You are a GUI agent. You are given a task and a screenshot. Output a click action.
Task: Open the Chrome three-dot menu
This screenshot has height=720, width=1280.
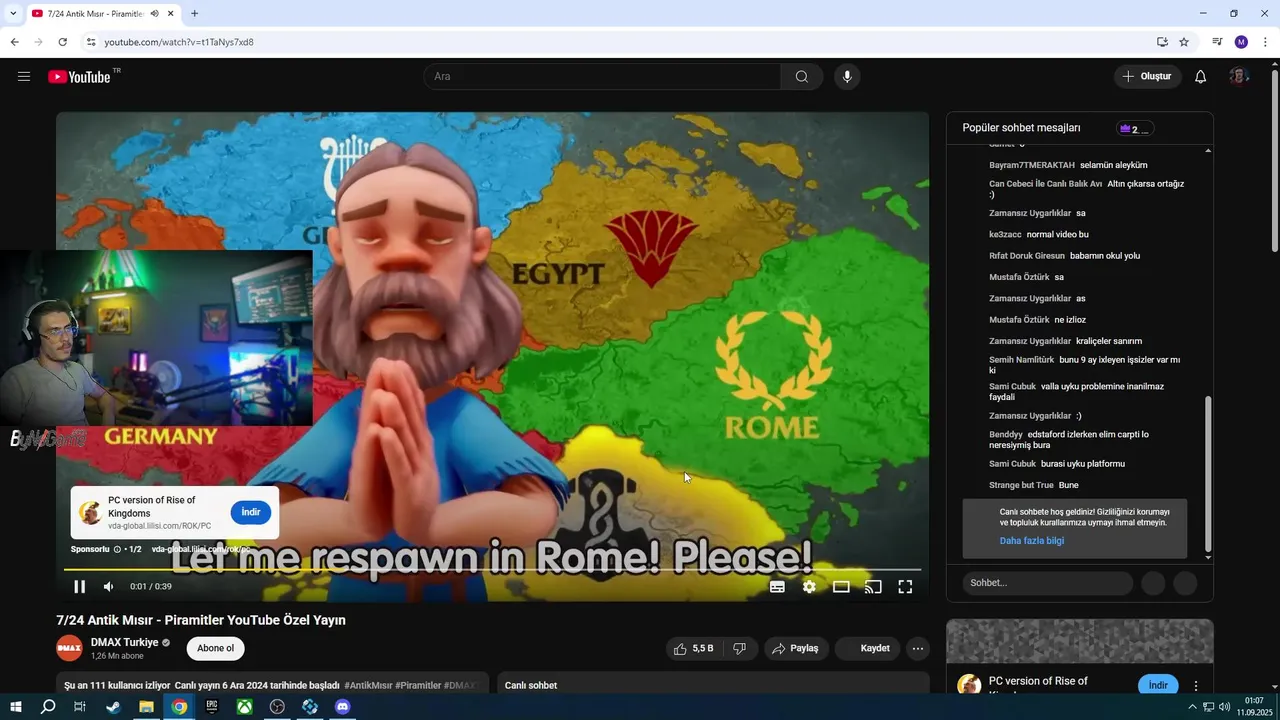(x=1265, y=42)
